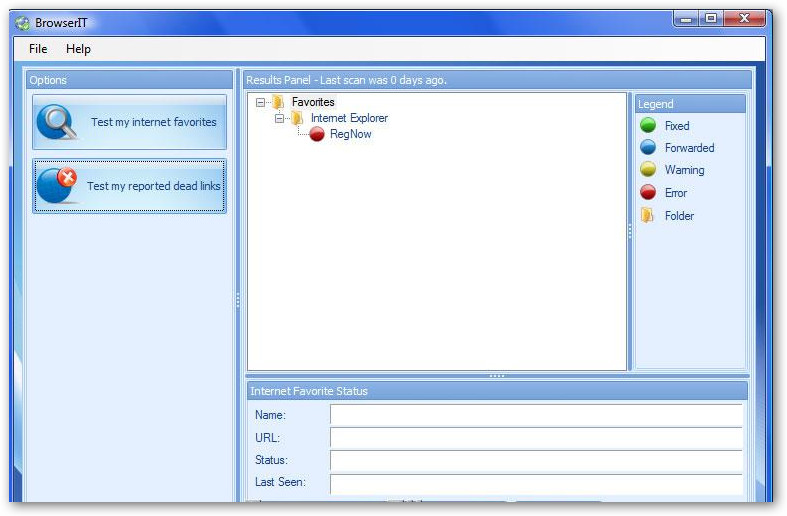Click the Warning legend label

(685, 170)
